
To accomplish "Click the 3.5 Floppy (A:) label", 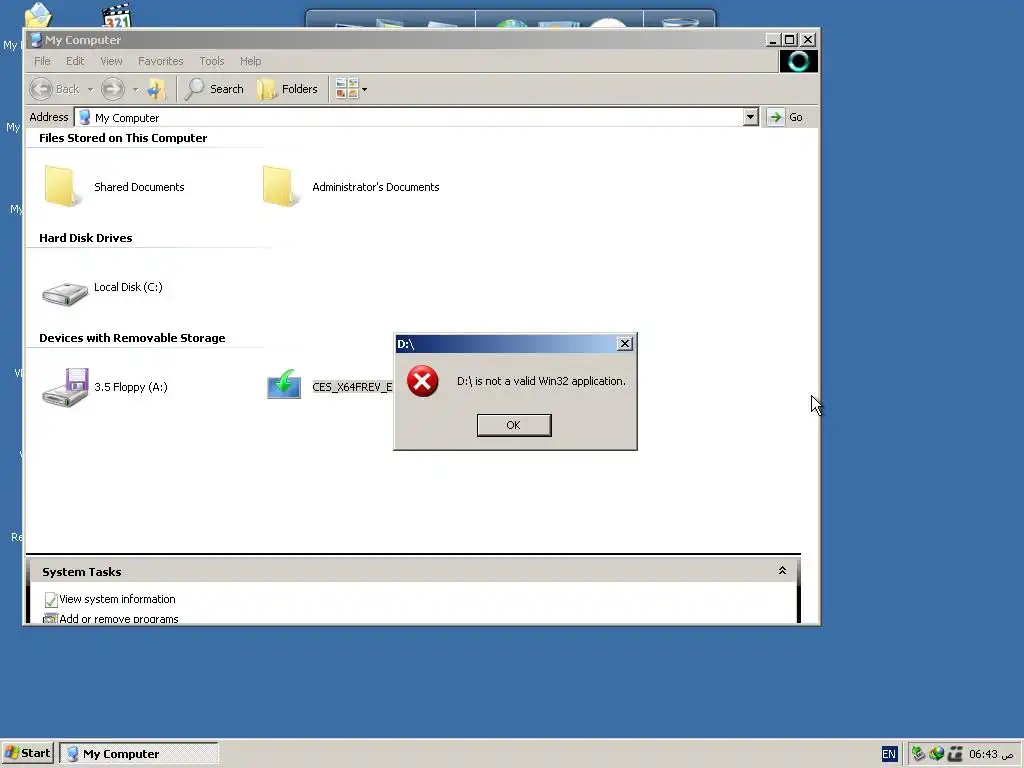I will 131,387.
